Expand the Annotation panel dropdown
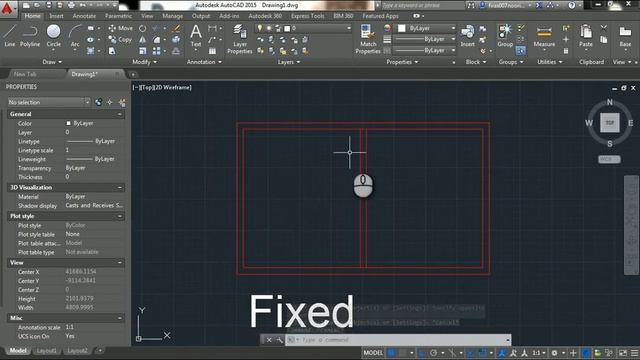Screen dimensions: 640x360 point(204,62)
